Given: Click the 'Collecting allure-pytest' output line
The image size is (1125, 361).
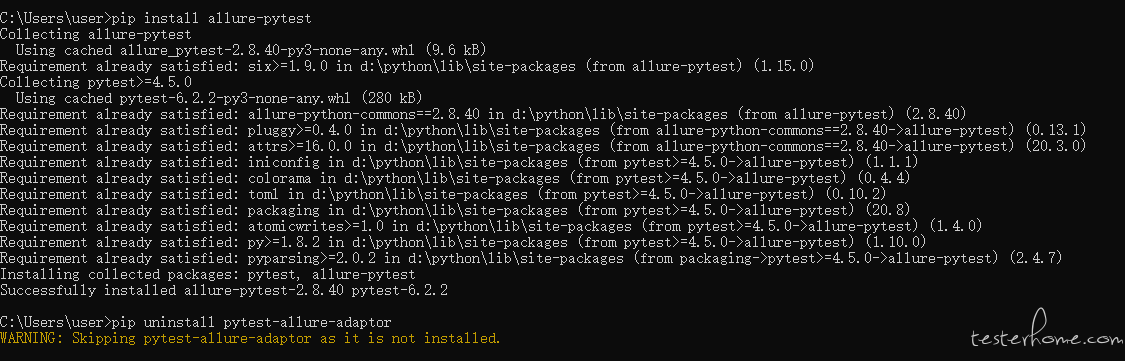Looking at the screenshot, I should pyautogui.click(x=96, y=34).
